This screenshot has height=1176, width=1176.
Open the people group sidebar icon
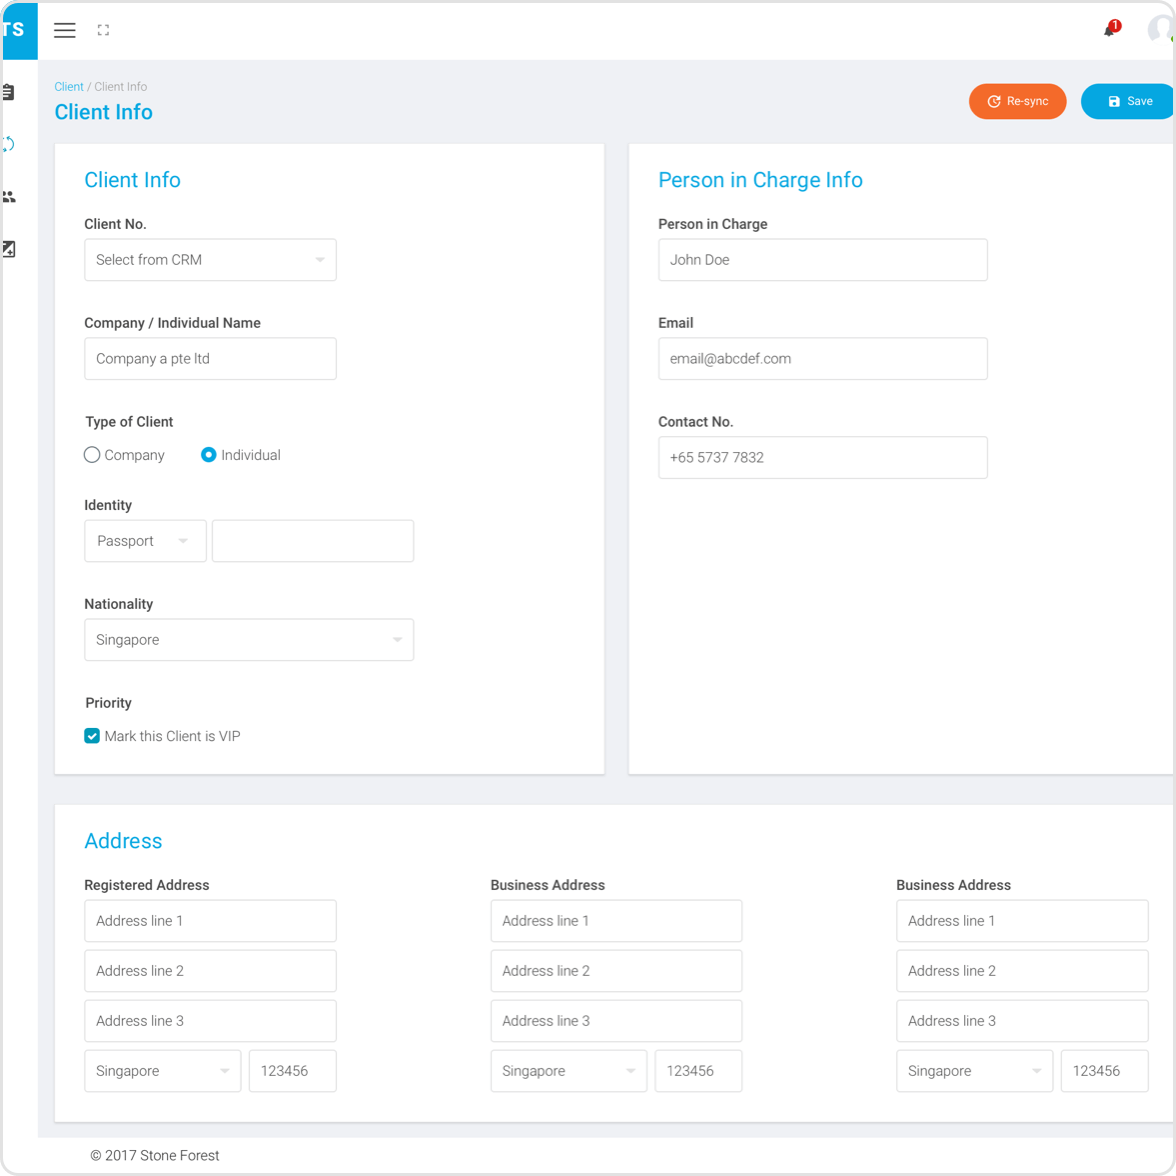(9, 197)
